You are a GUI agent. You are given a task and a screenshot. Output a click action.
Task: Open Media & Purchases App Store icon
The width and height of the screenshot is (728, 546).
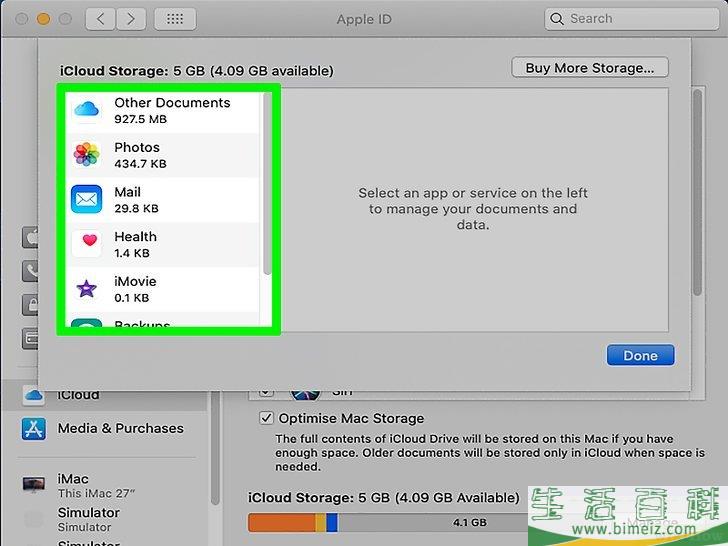coord(33,429)
